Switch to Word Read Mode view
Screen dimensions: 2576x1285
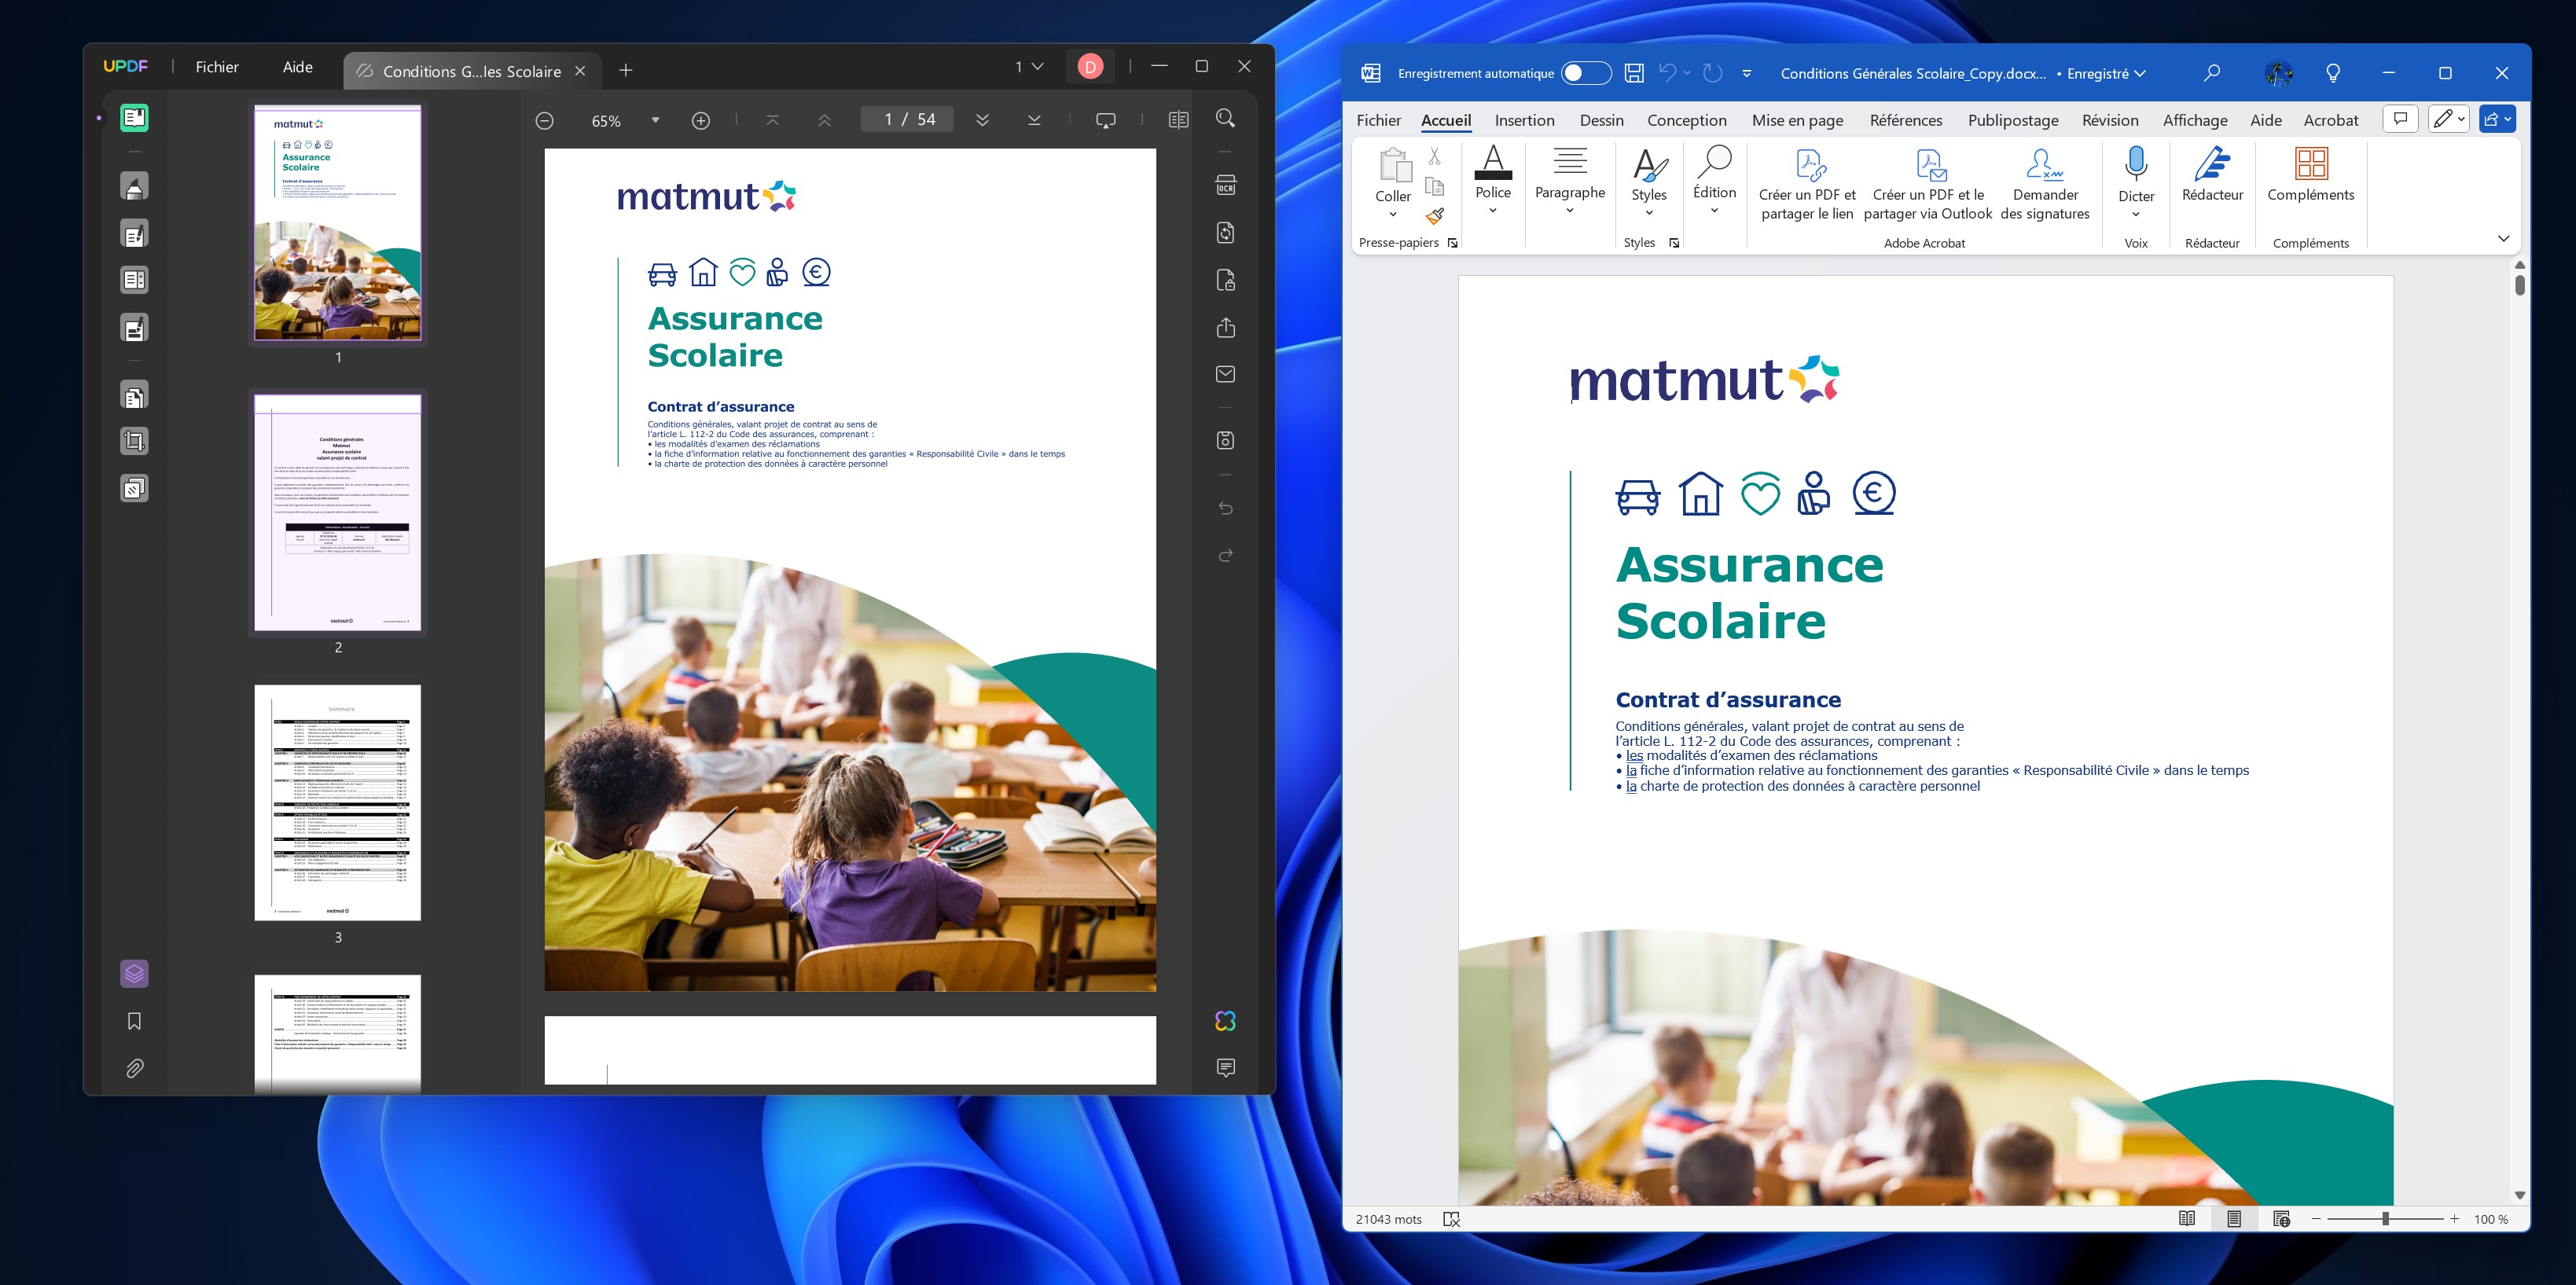[x=2187, y=1219]
